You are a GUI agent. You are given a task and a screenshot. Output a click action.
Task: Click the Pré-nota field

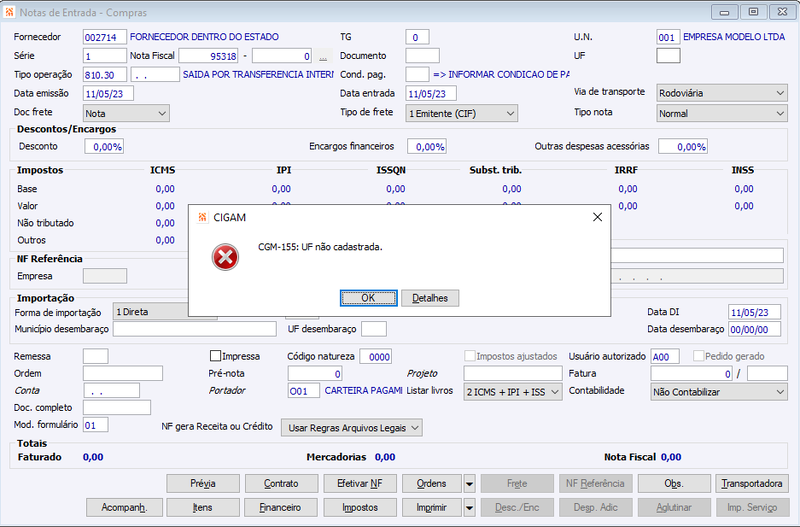pos(315,374)
